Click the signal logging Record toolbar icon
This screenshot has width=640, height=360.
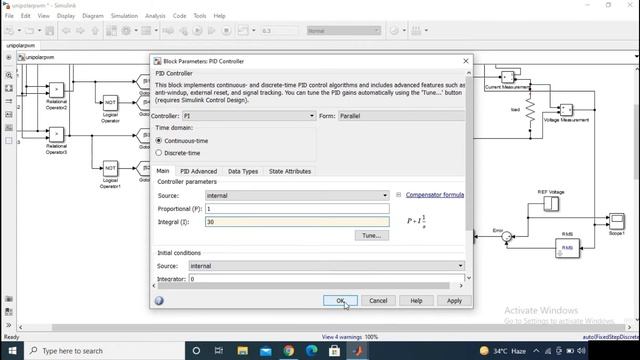[243, 31]
